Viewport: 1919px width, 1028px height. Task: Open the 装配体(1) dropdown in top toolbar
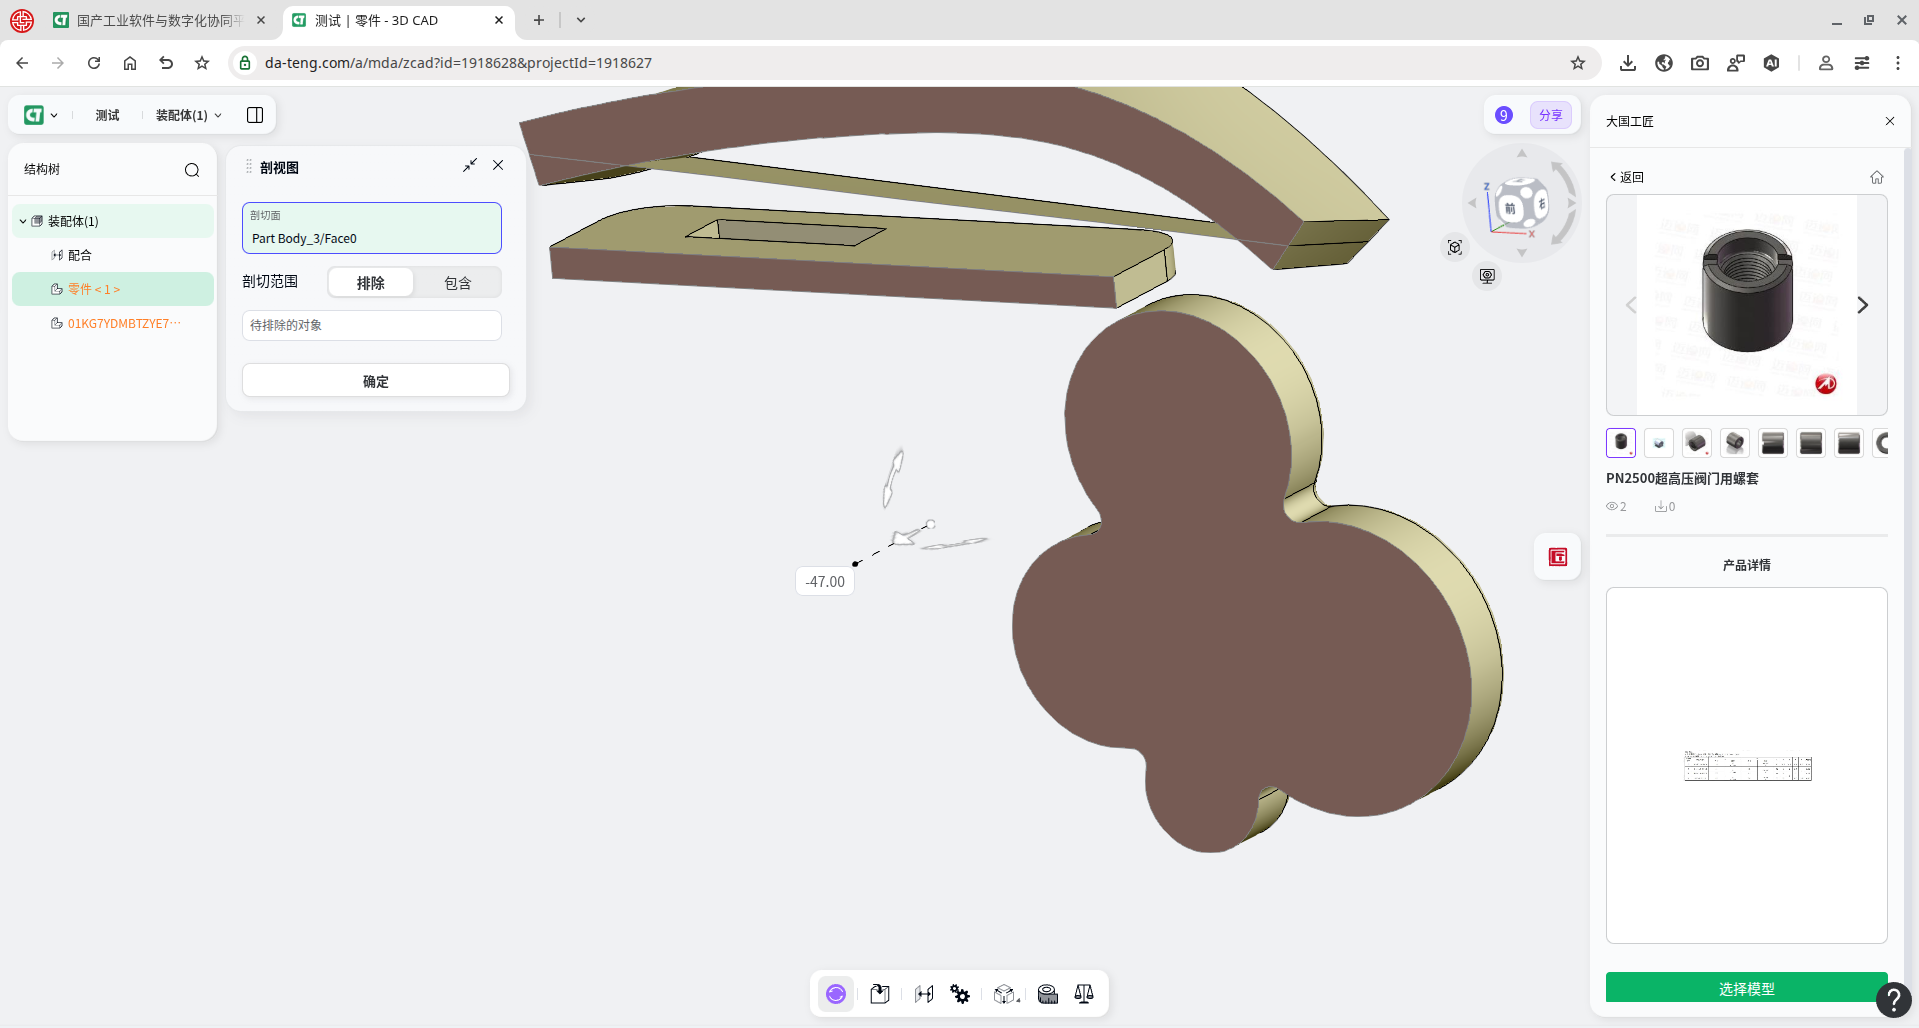tap(188, 115)
